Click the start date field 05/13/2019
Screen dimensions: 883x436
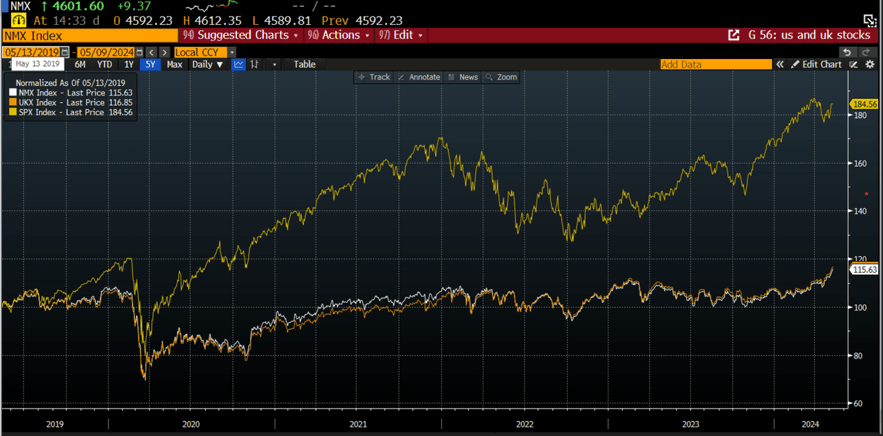pos(32,52)
